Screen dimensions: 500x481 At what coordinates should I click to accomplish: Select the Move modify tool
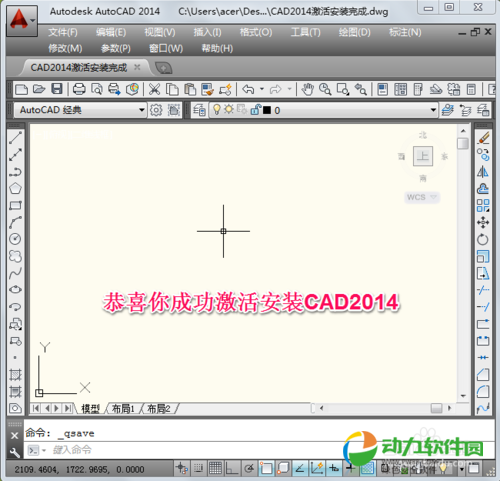[483, 222]
